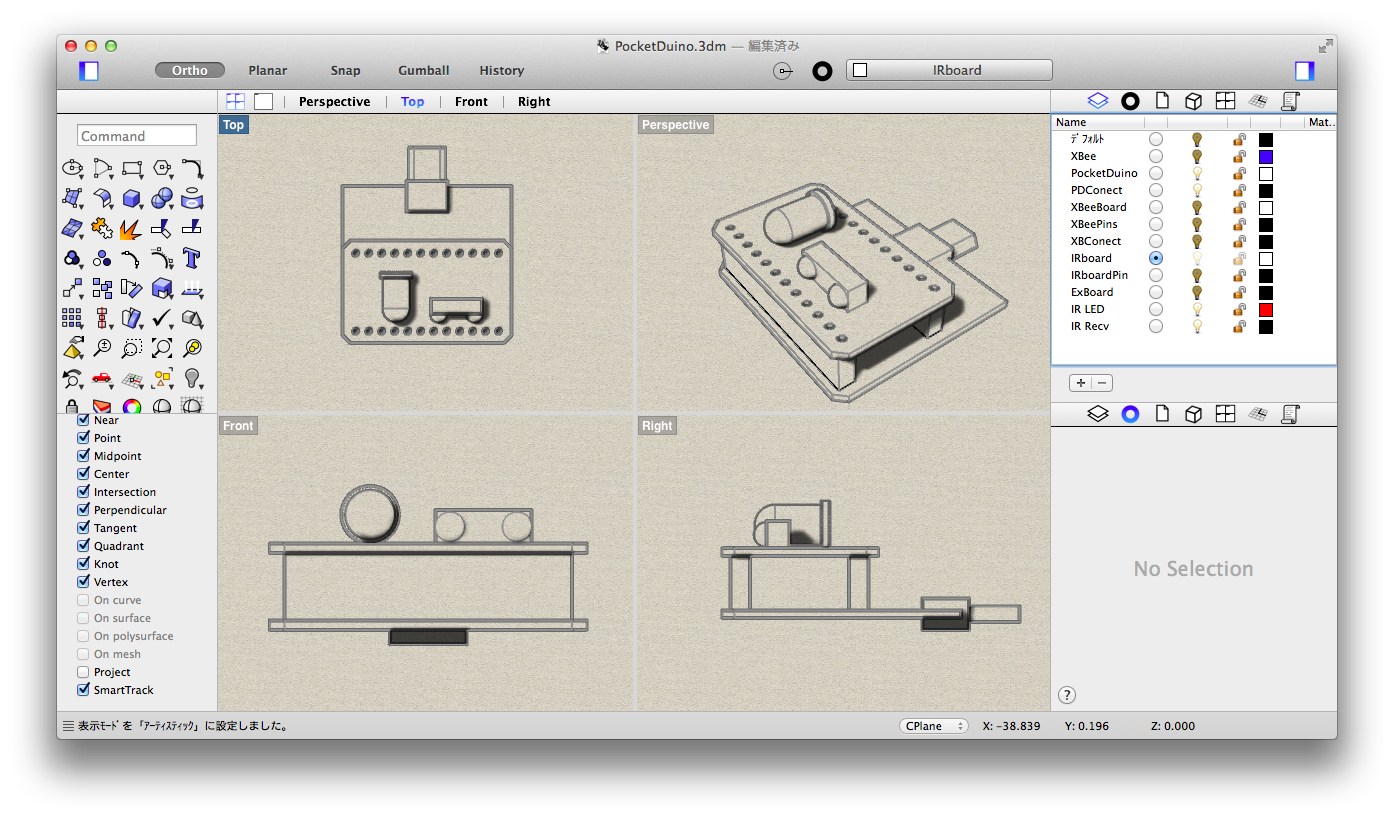Disable the Midpoint object snap checkbox
This screenshot has width=1394, height=818.
[x=84, y=456]
